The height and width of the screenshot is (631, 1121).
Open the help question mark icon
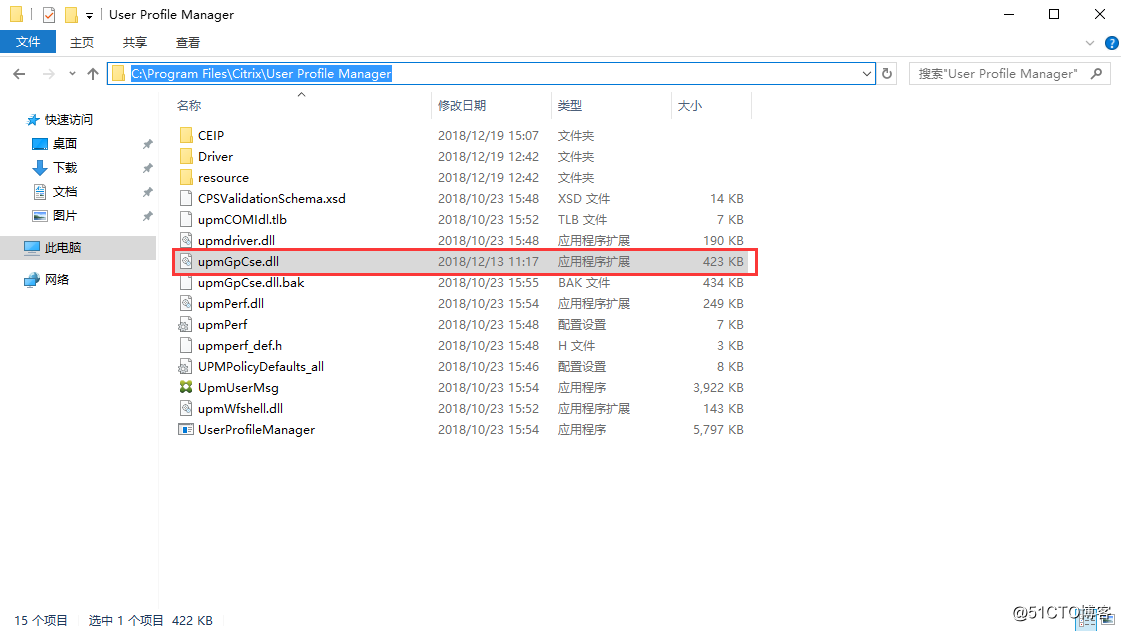click(1112, 43)
